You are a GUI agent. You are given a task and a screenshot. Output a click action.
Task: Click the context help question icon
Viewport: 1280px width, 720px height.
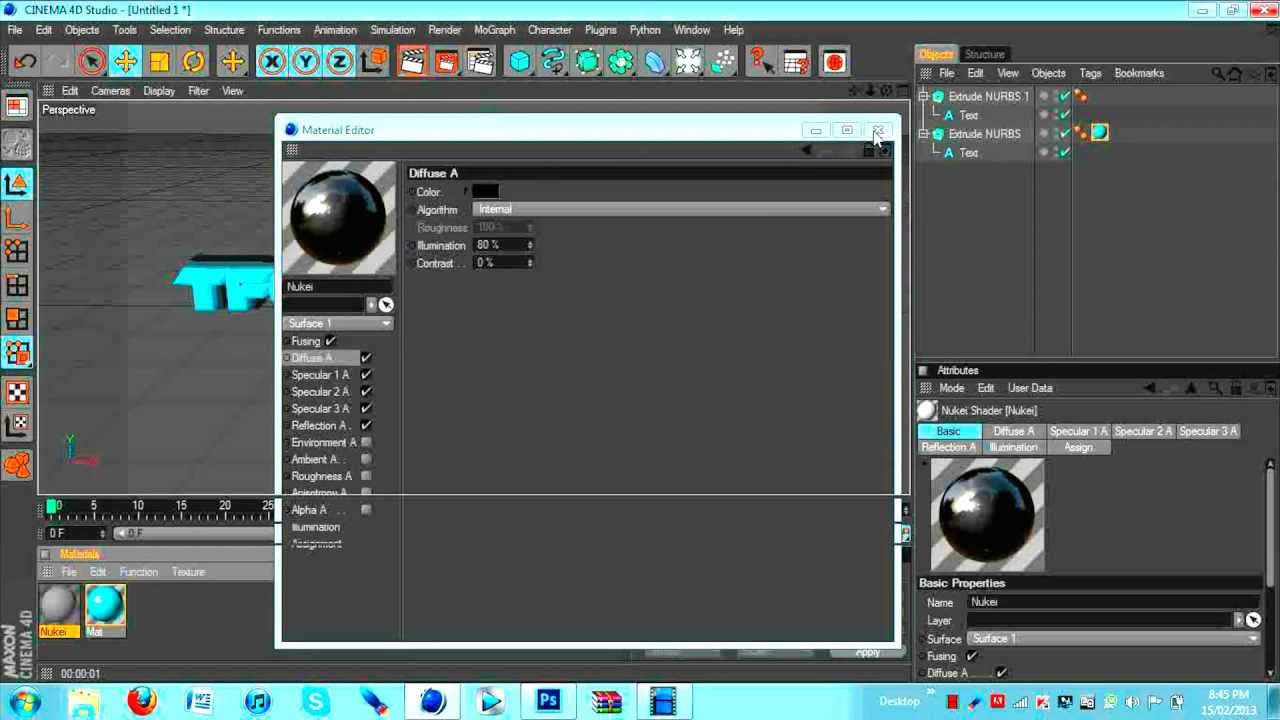[x=761, y=62]
